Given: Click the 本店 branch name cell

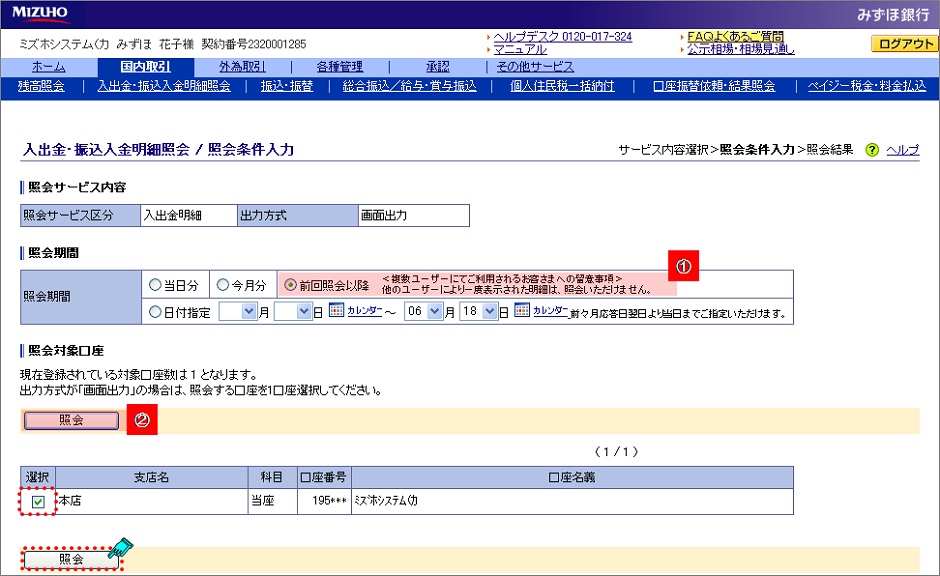Looking at the screenshot, I should click(x=151, y=502).
